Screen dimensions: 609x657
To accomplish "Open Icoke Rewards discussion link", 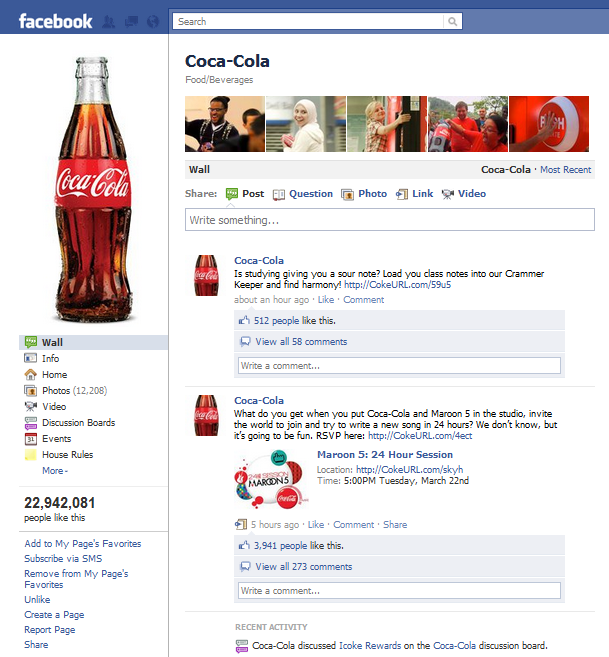I will coord(370,646).
